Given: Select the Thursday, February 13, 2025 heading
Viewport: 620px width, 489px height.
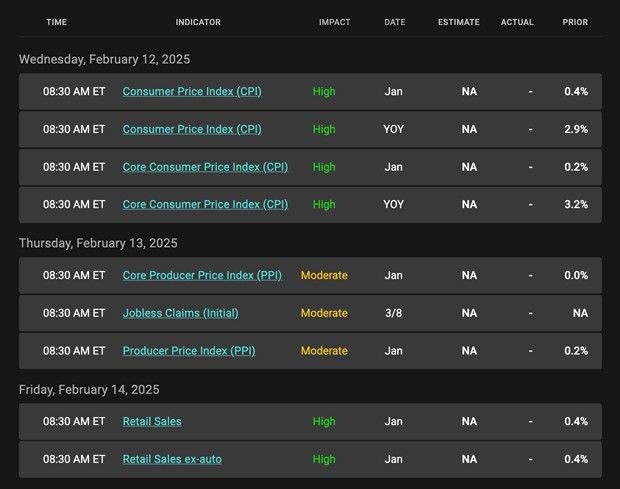Looking at the screenshot, I should [98, 243].
